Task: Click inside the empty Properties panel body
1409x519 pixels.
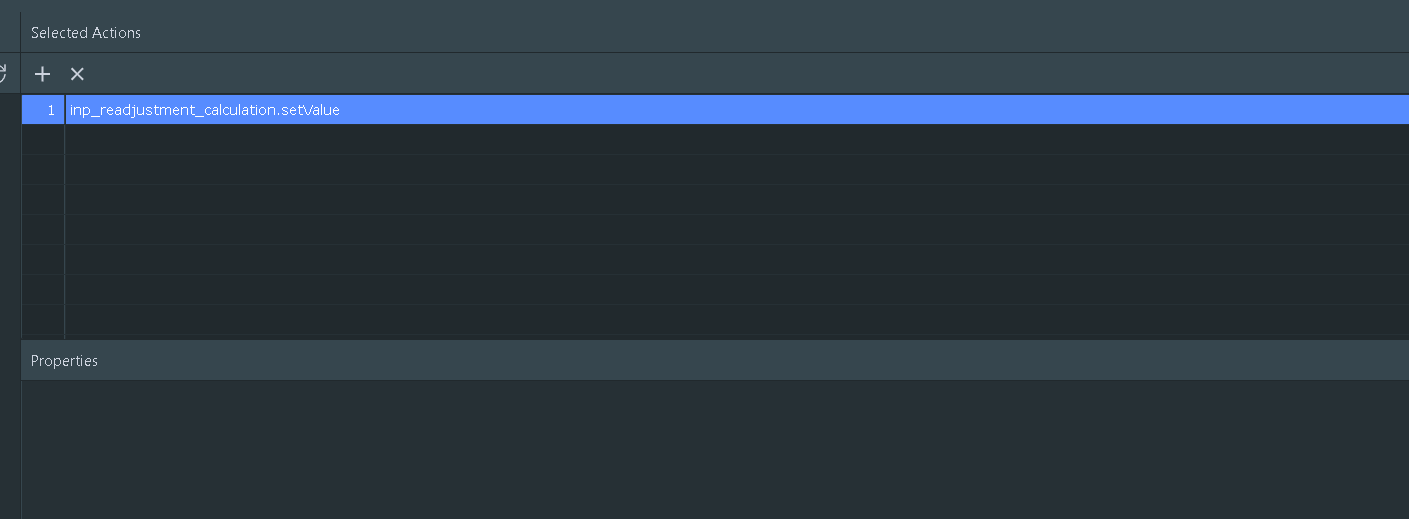Action: pos(700,450)
